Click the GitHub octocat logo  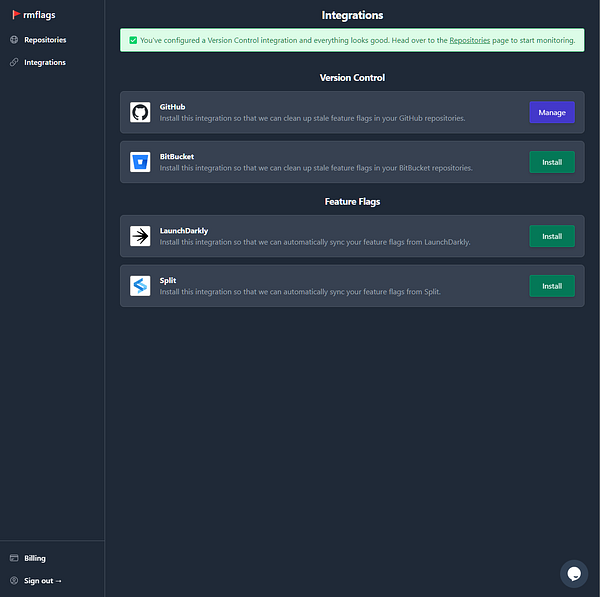tap(140, 112)
